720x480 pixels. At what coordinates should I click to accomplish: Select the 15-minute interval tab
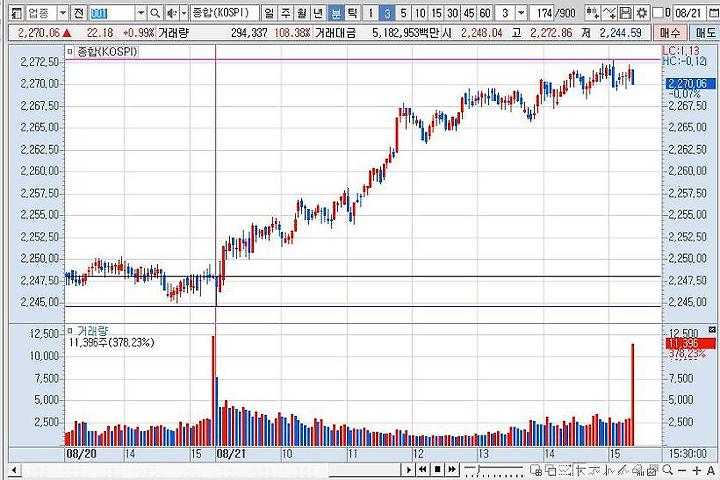[x=436, y=13]
